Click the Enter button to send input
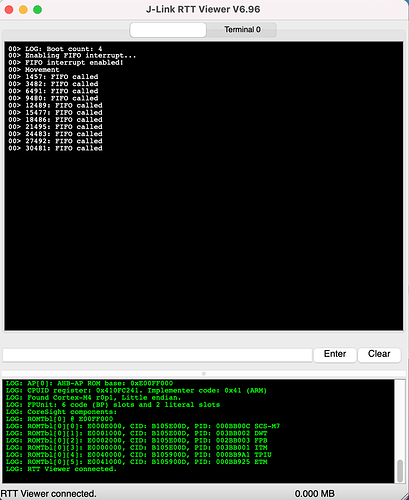This screenshot has width=409, height=500. click(335, 354)
